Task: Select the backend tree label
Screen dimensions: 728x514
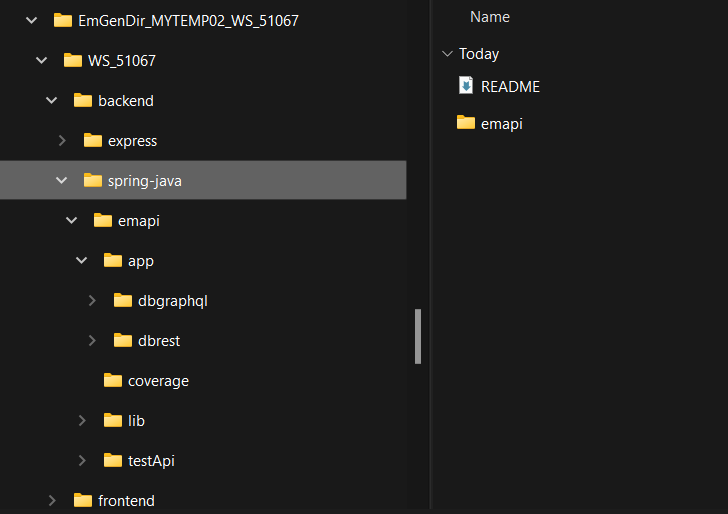Action: (x=126, y=101)
